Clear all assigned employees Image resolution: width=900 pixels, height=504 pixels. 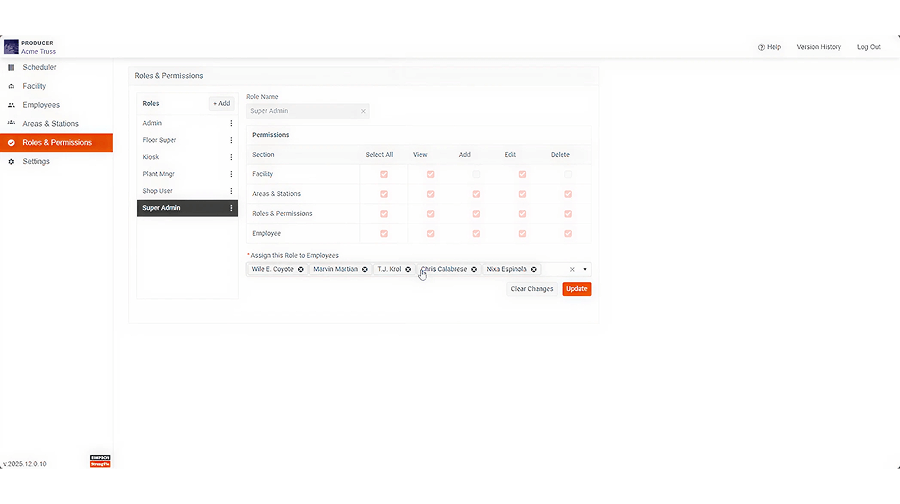click(572, 269)
